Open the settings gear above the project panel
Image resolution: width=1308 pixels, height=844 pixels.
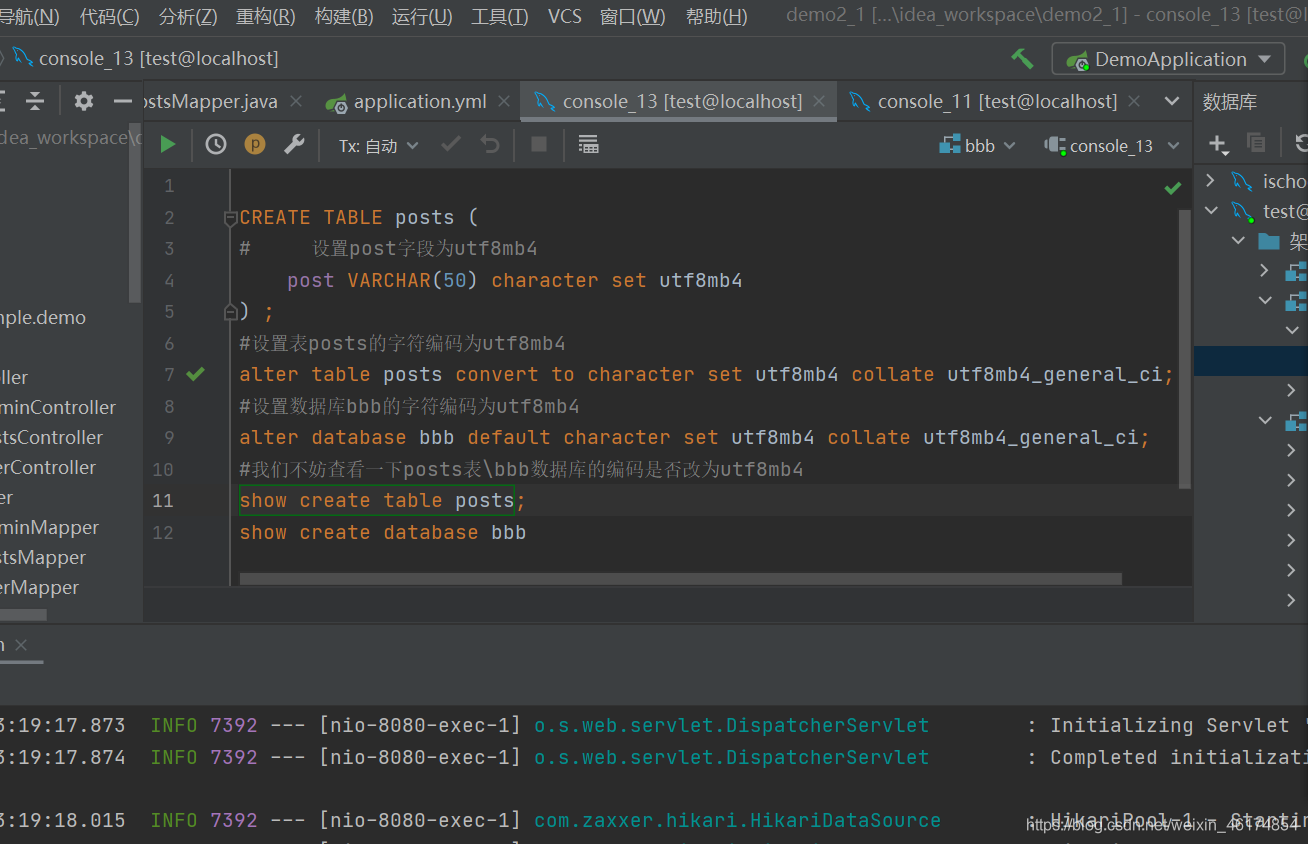(83, 100)
